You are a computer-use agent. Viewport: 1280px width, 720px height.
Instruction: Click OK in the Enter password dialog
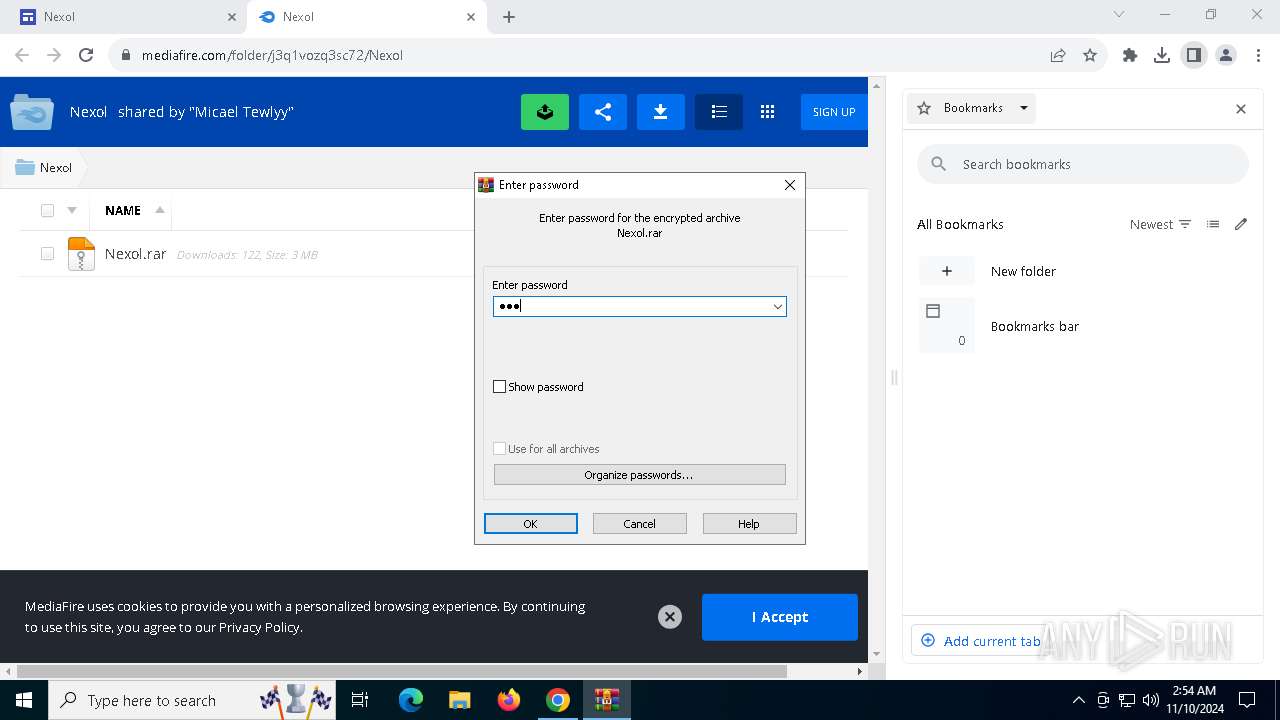click(x=530, y=524)
